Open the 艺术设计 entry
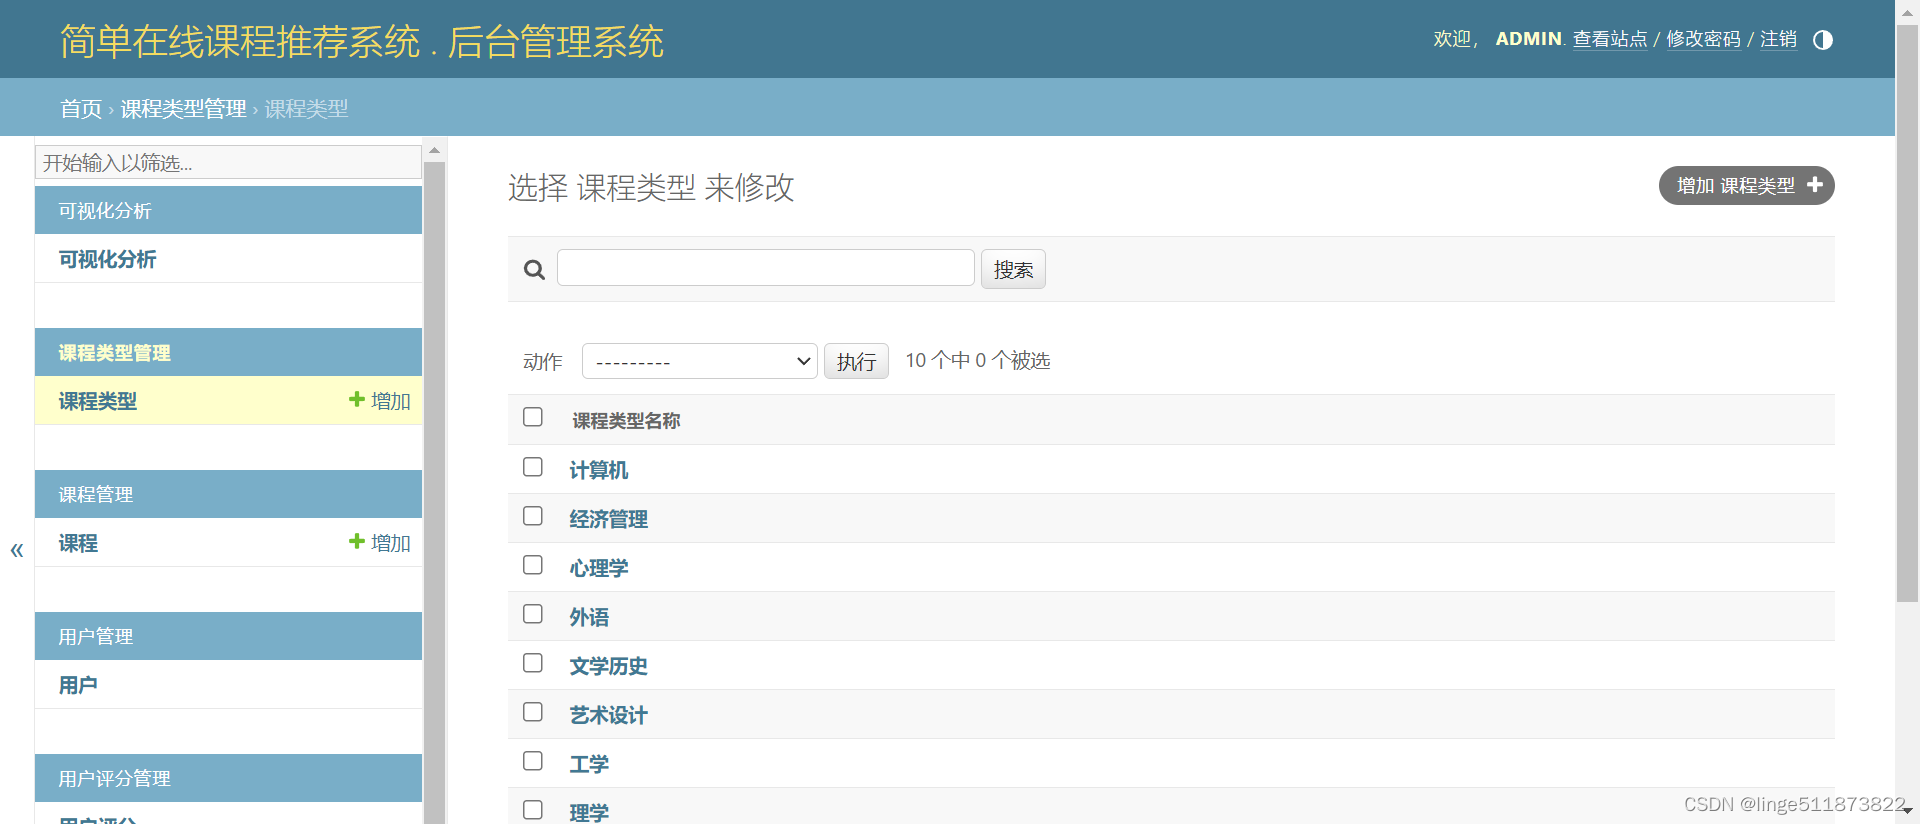The width and height of the screenshot is (1920, 824). pyautogui.click(x=609, y=715)
